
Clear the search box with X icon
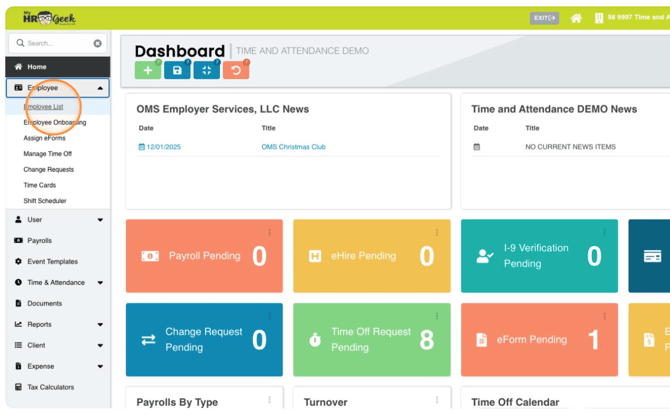(97, 43)
